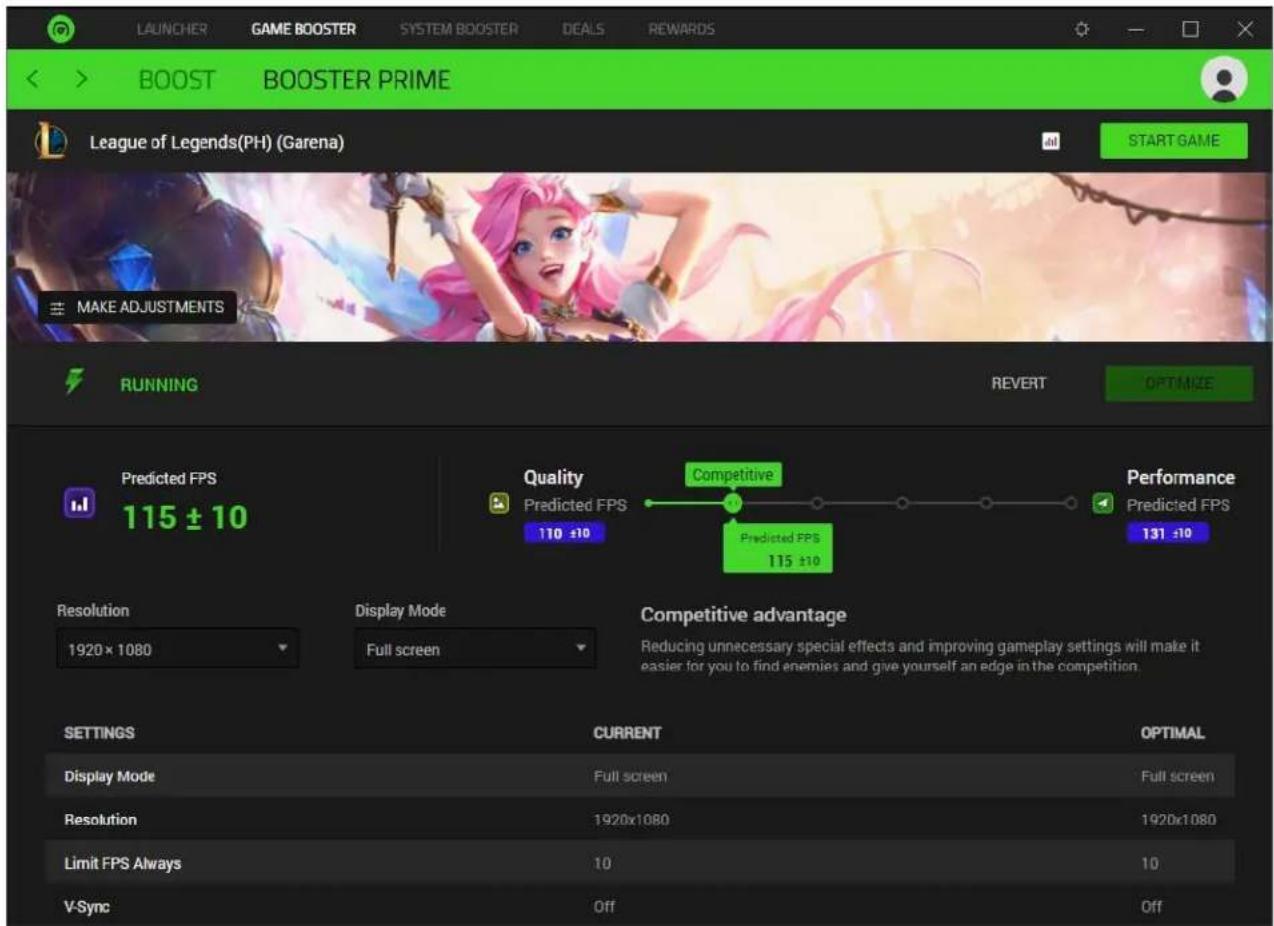
Task: Launch with the Start Game button
Action: 1174,141
